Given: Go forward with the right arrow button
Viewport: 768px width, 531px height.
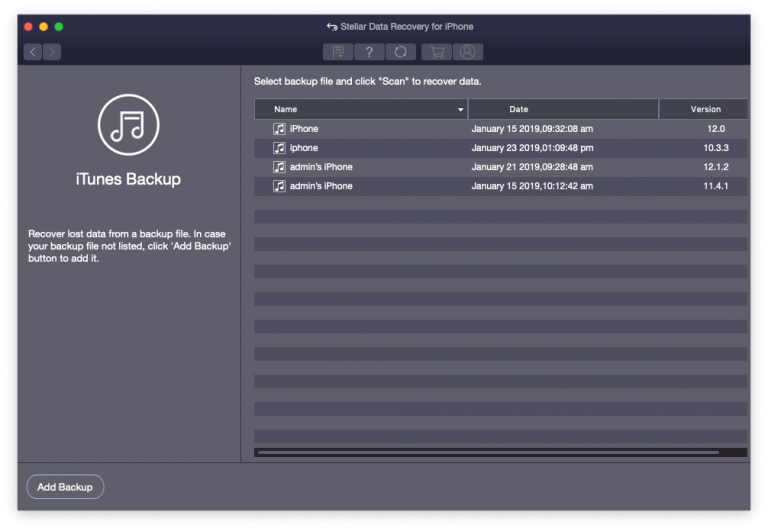Looking at the screenshot, I should coord(52,51).
